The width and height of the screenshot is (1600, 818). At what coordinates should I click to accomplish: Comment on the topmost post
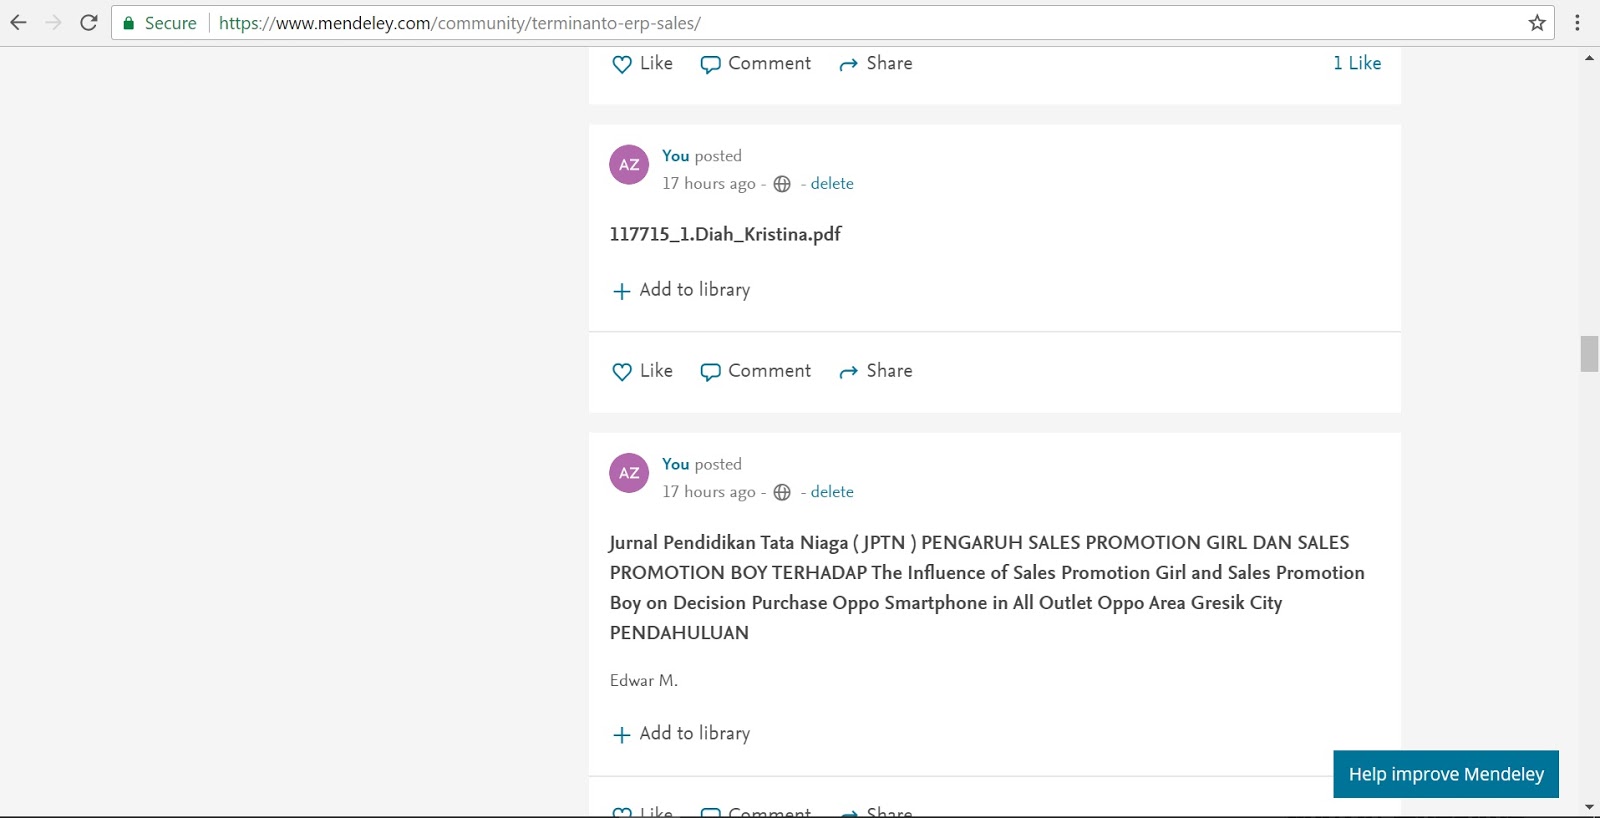coord(755,63)
